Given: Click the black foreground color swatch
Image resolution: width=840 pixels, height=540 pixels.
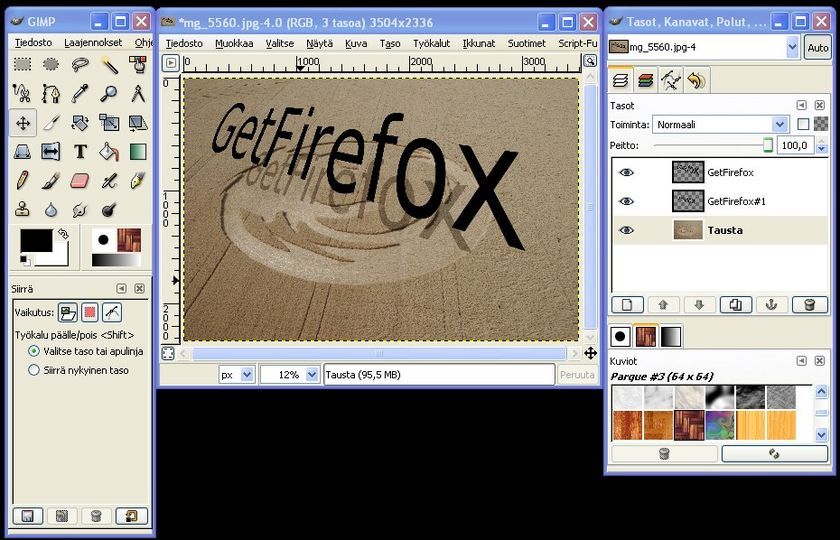Looking at the screenshot, I should (36, 241).
